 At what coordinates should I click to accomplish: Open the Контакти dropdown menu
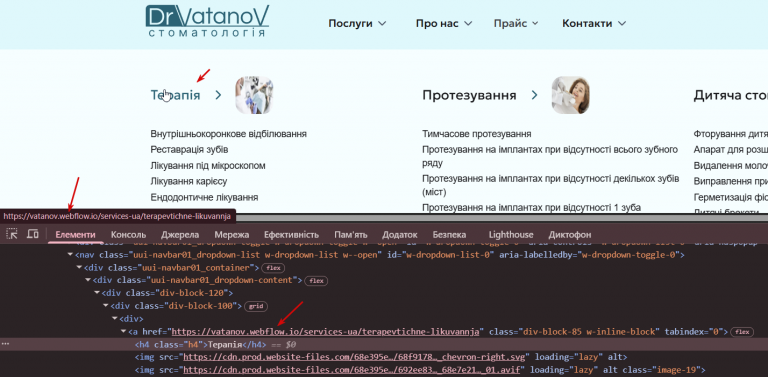click(x=594, y=24)
